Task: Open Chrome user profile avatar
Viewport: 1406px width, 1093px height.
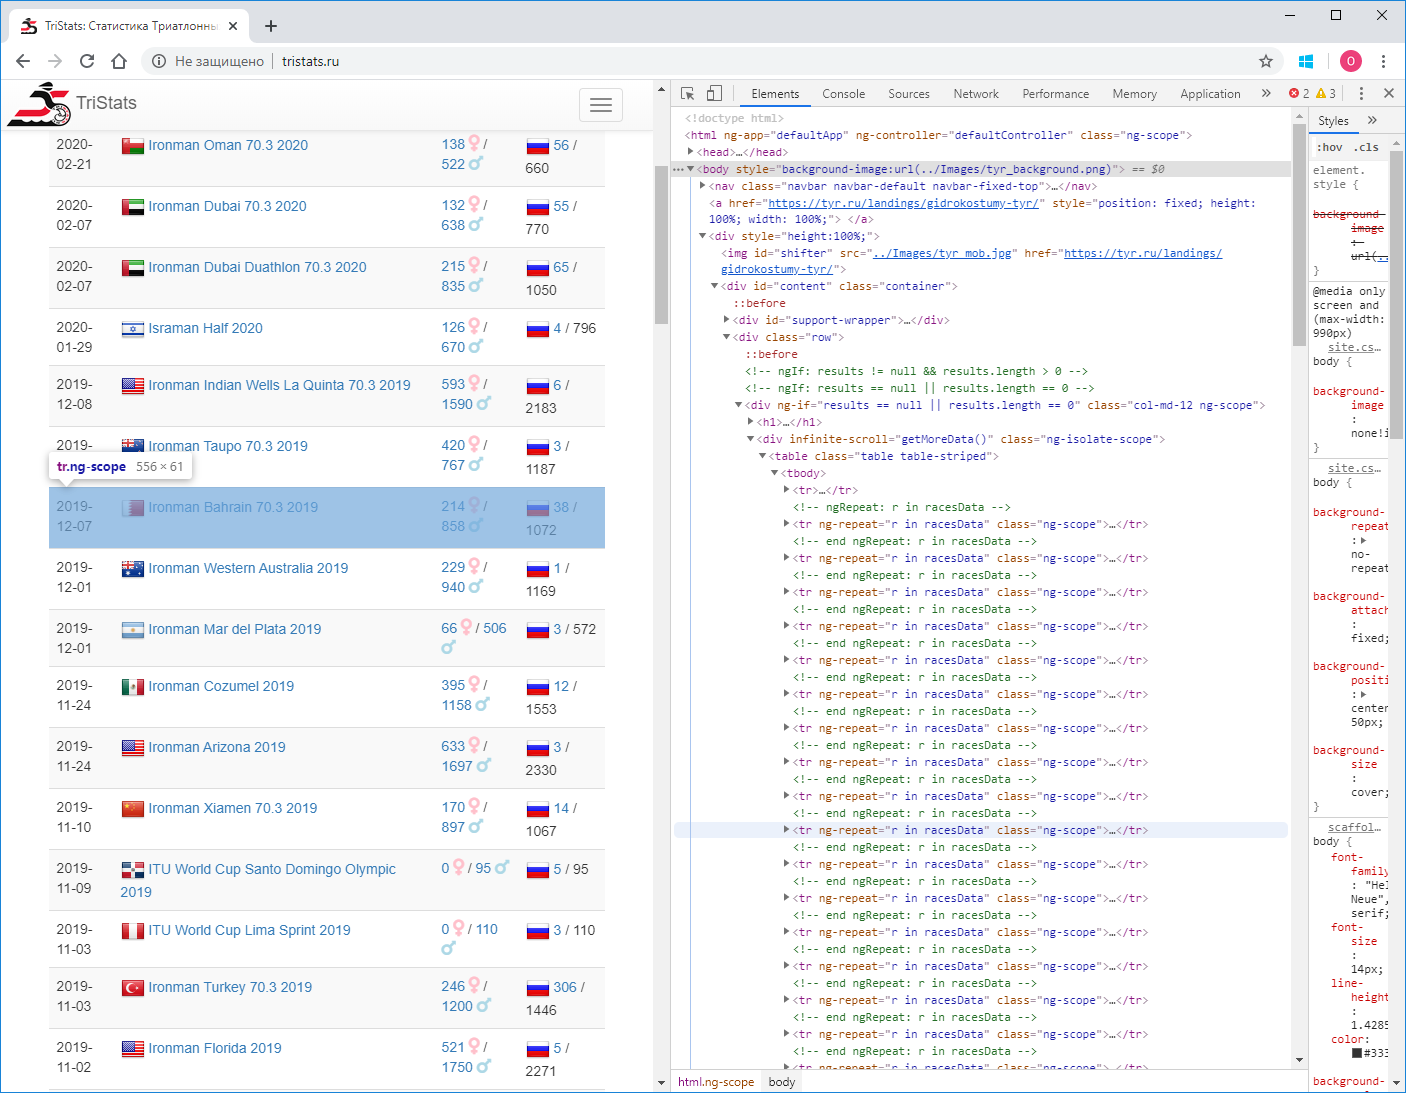Action: click(x=1350, y=61)
